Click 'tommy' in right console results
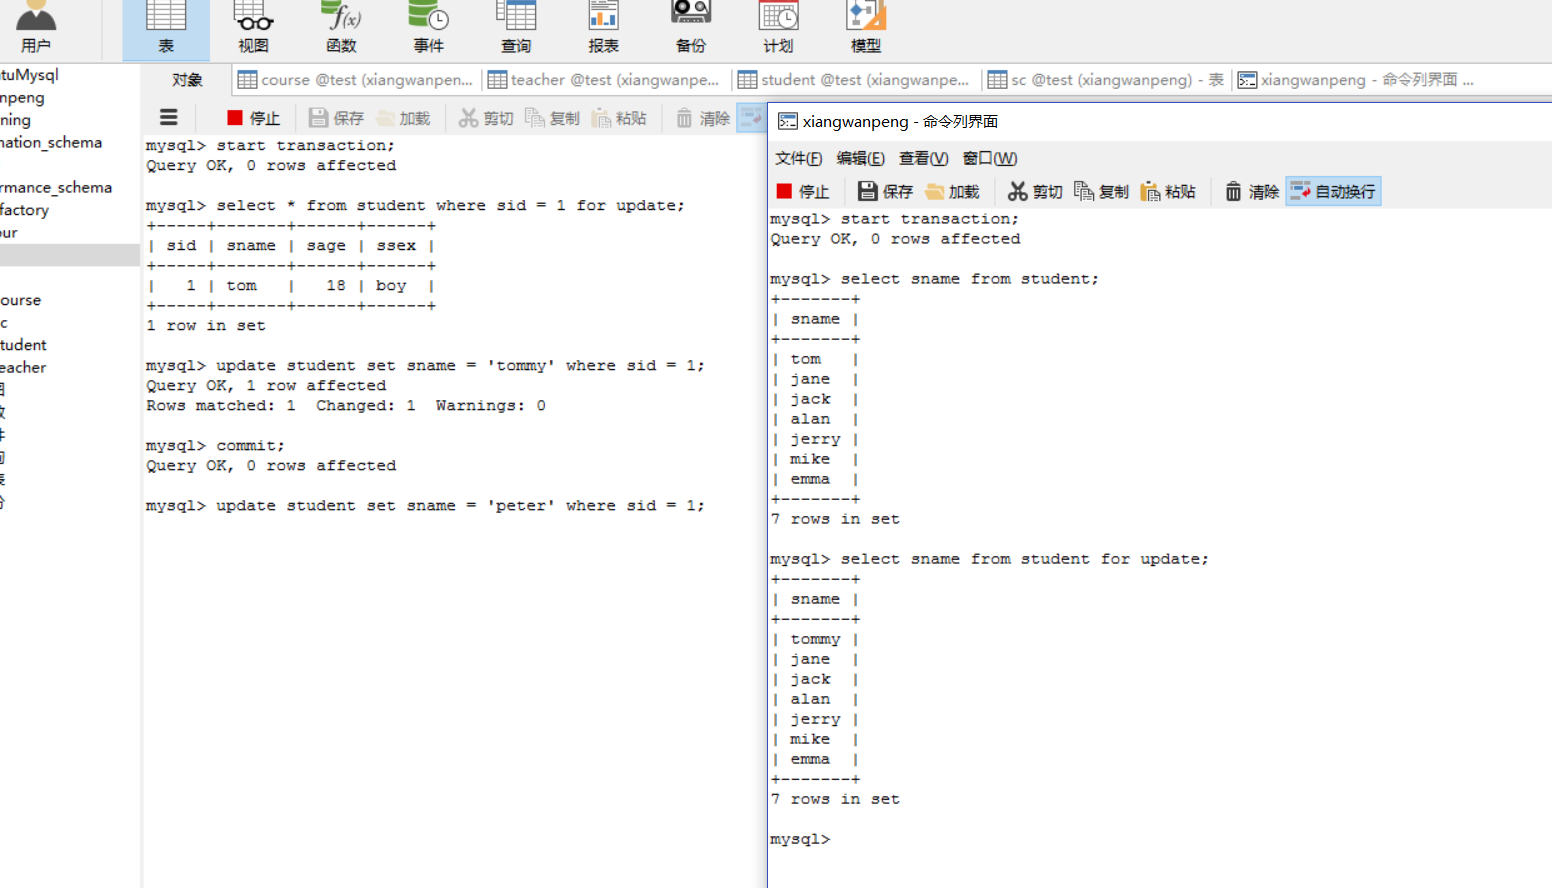Image resolution: width=1552 pixels, height=888 pixels. coord(815,639)
